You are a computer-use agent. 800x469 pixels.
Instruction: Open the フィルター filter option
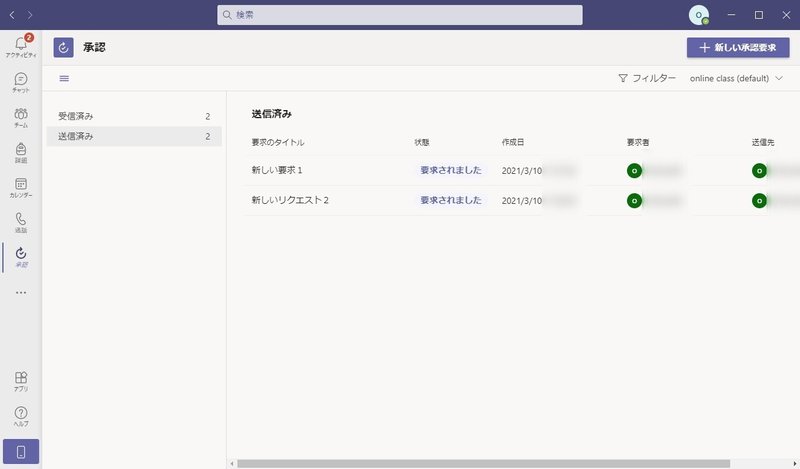click(x=647, y=78)
